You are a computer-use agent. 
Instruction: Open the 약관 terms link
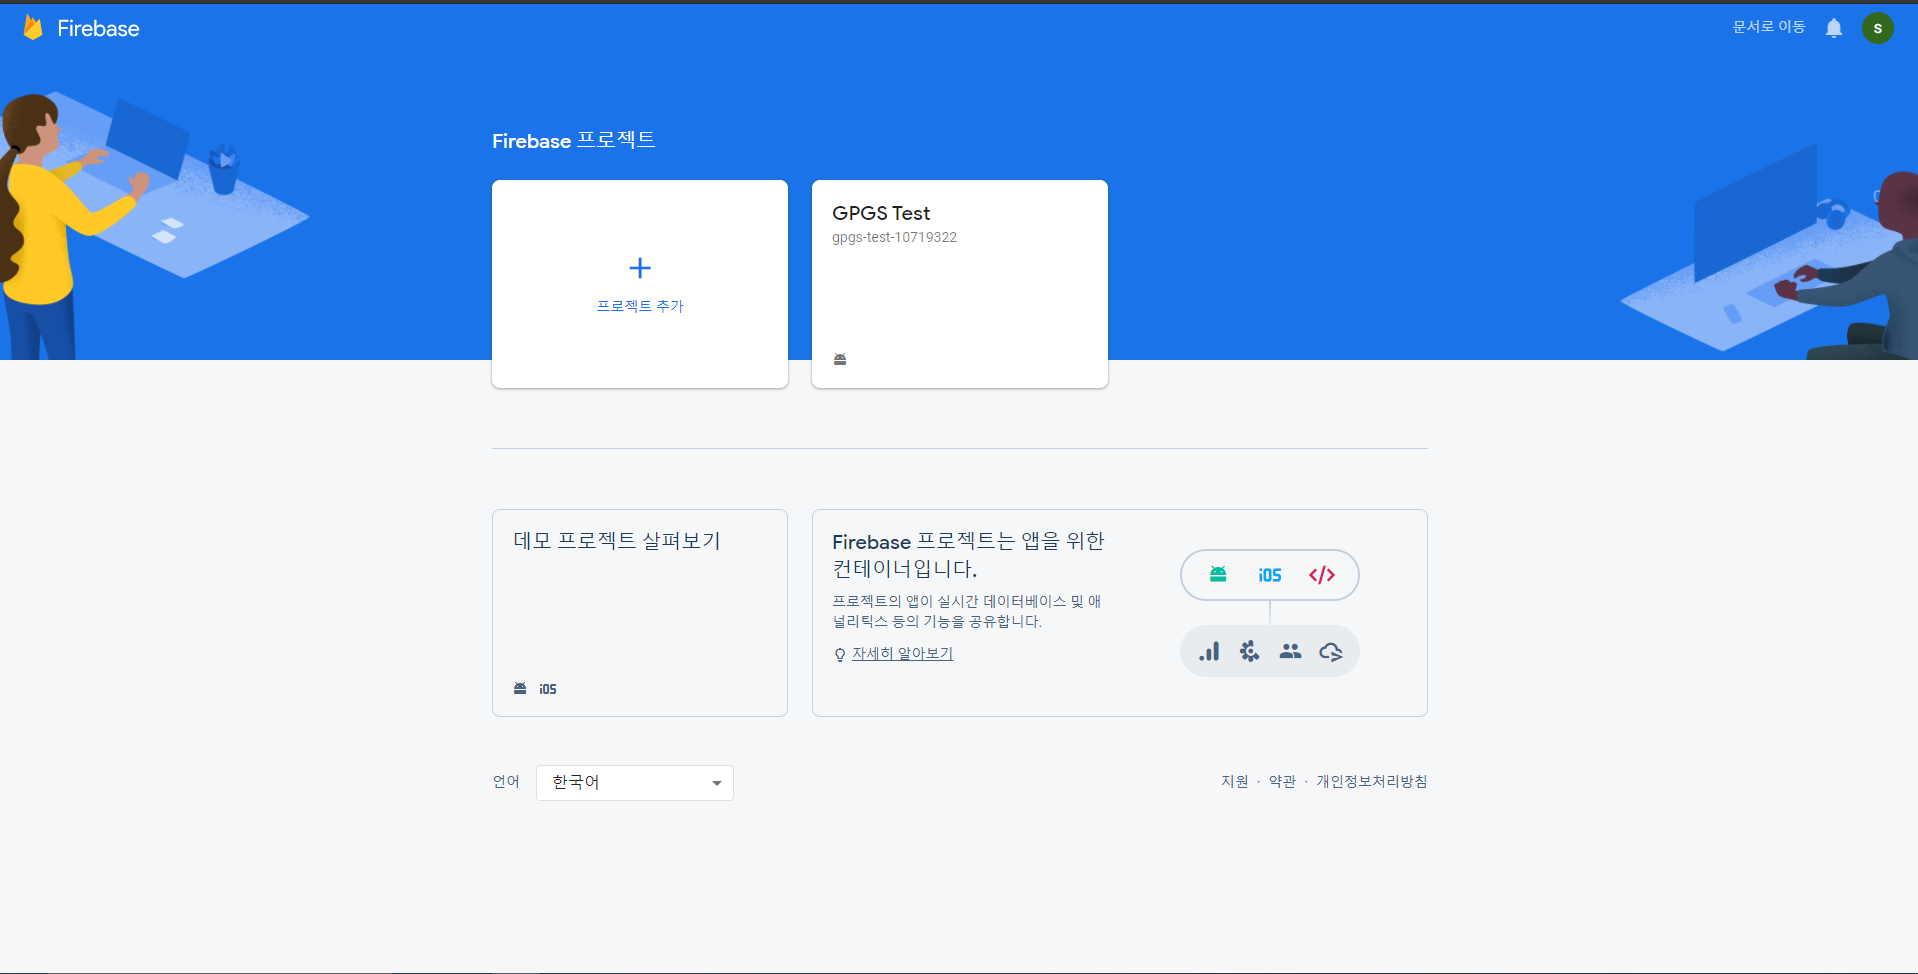[x=1282, y=781]
